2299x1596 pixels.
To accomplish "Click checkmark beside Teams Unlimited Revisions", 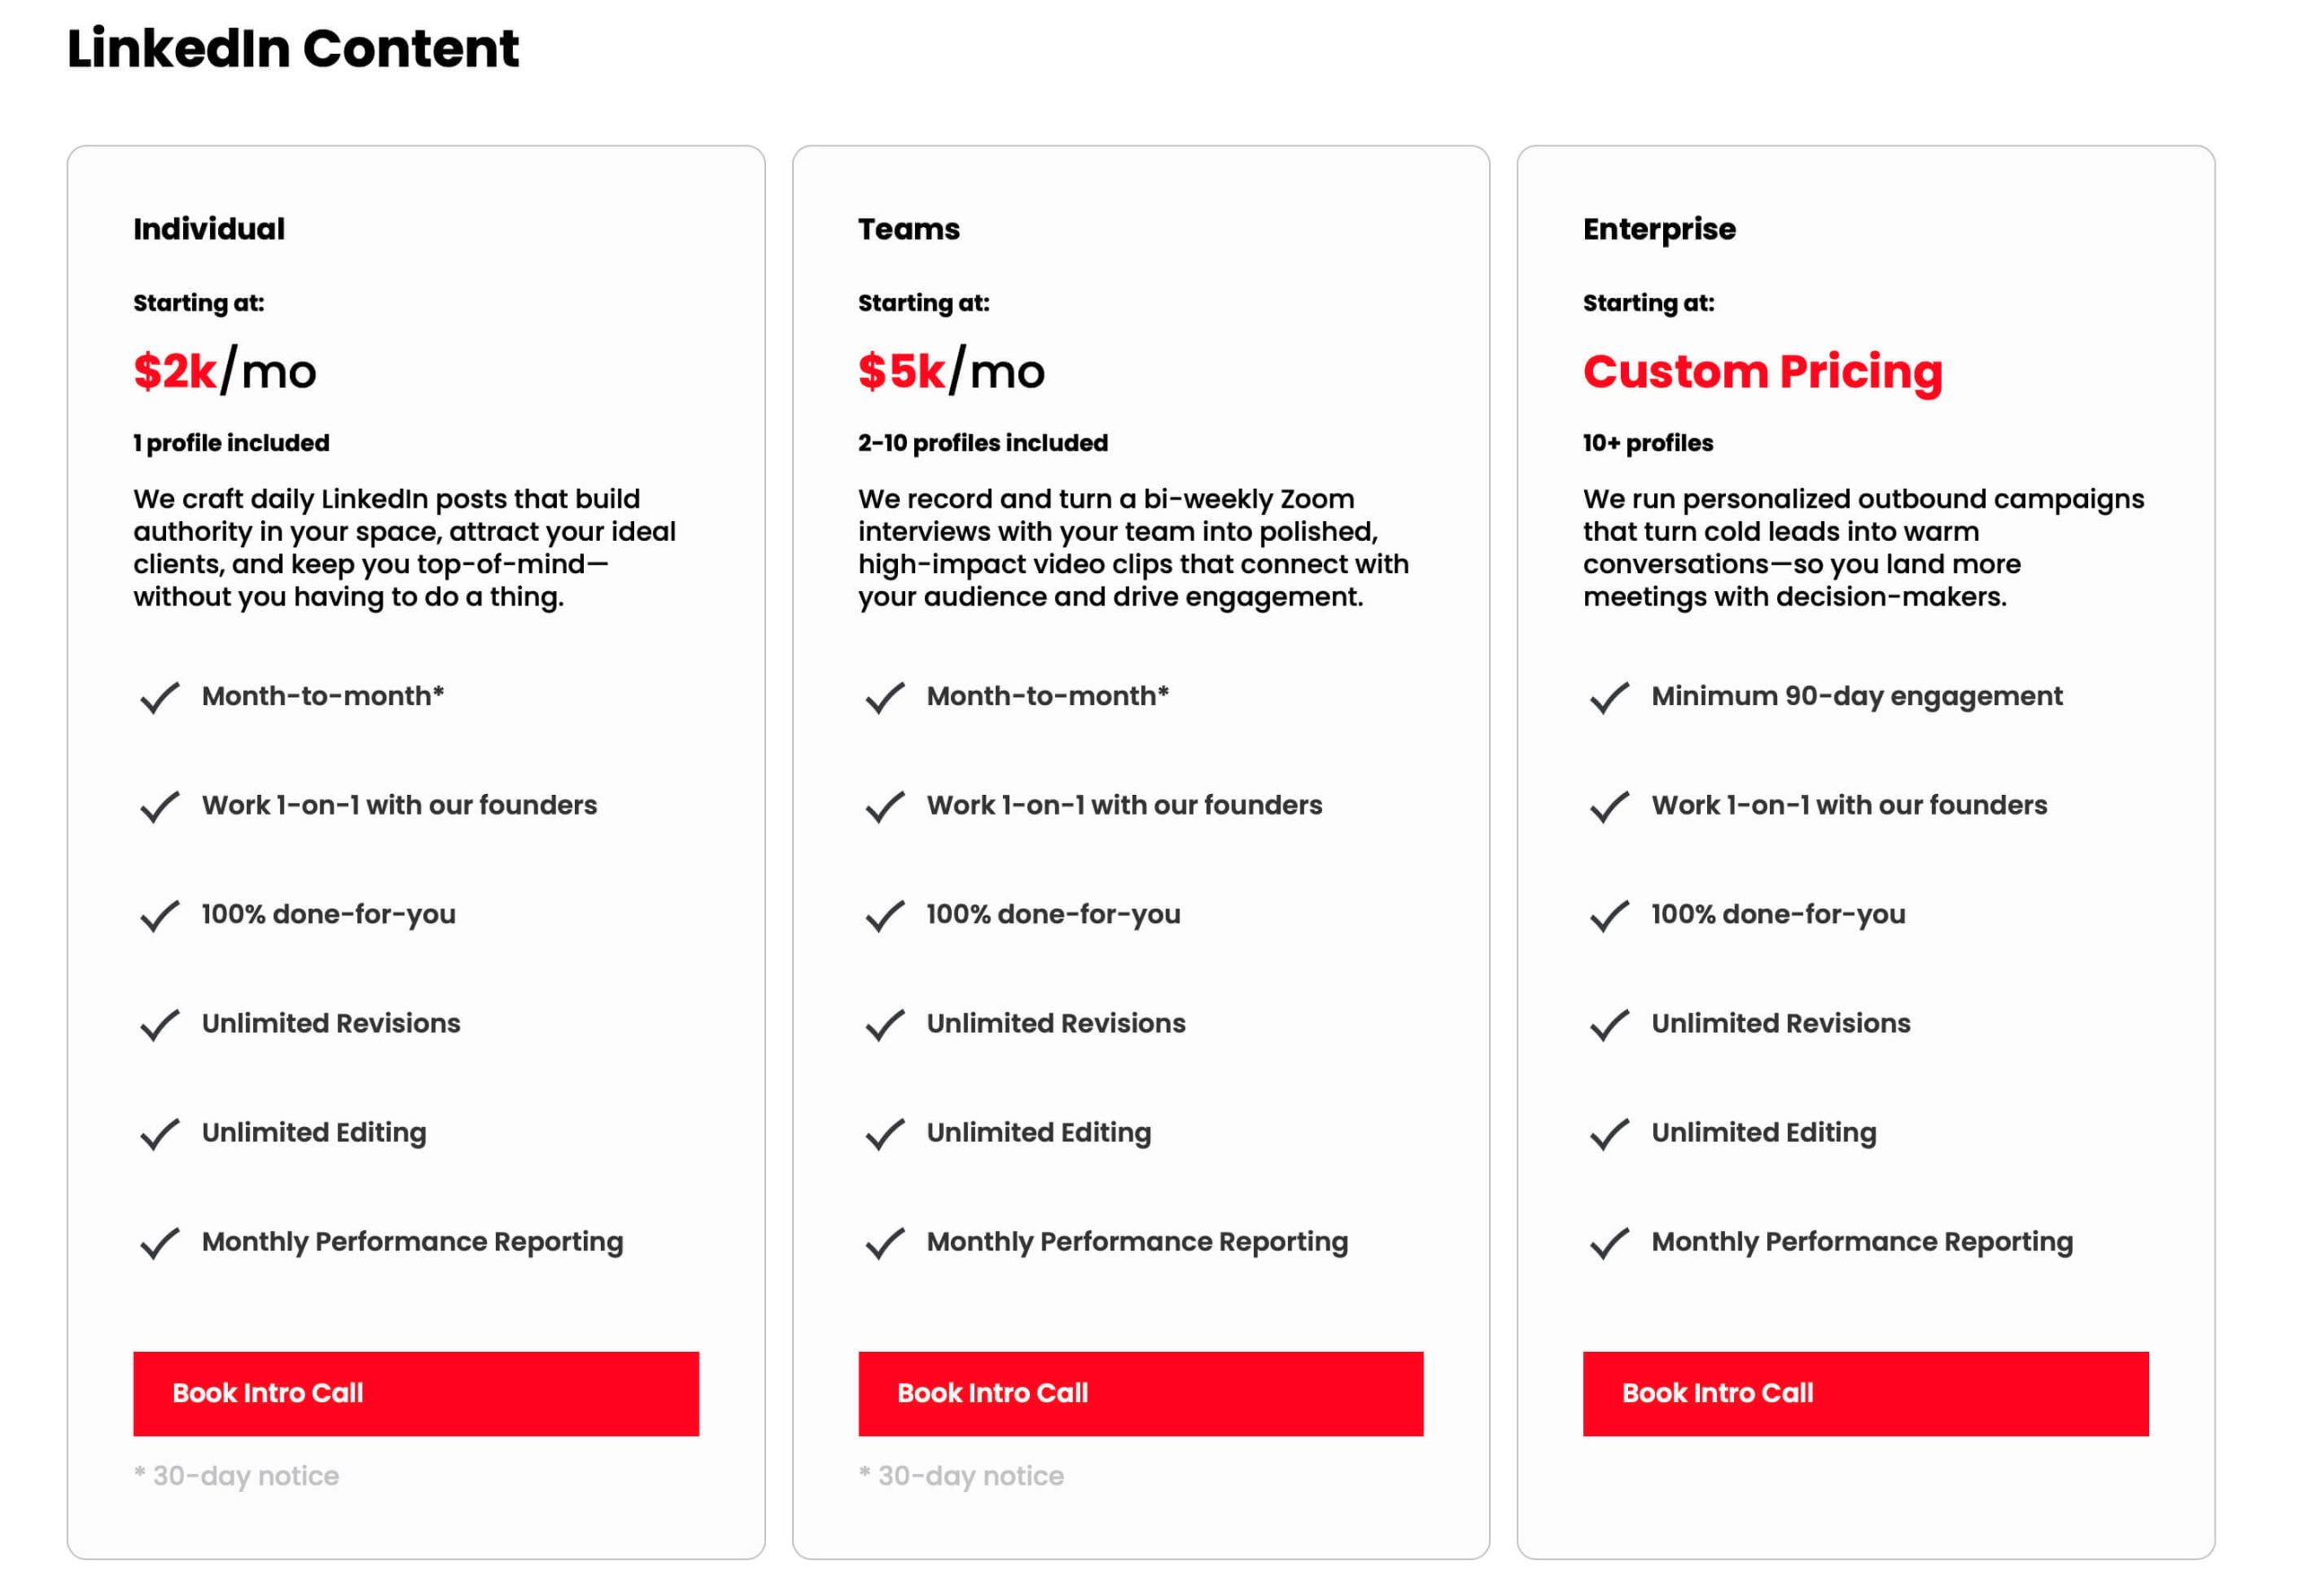I will tap(885, 1024).
